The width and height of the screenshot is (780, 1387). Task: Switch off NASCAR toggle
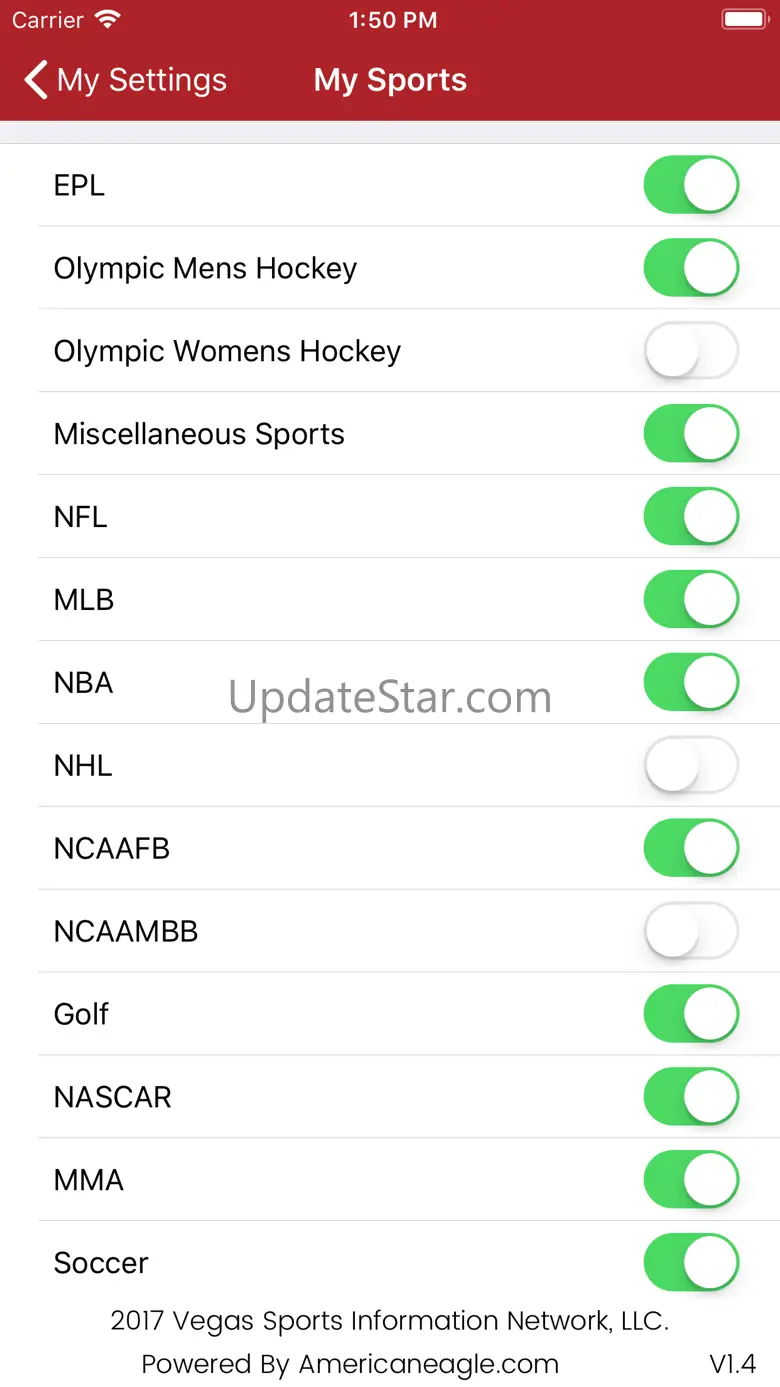coord(691,1097)
